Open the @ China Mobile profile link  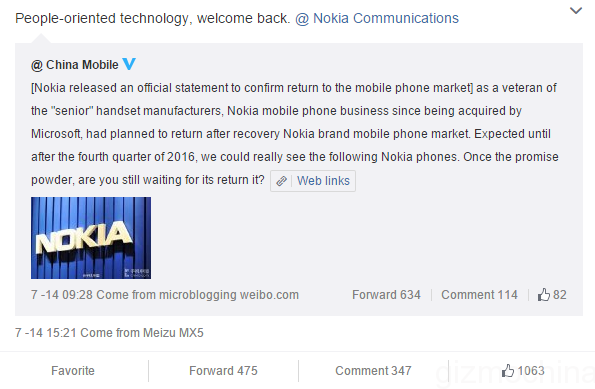point(75,65)
